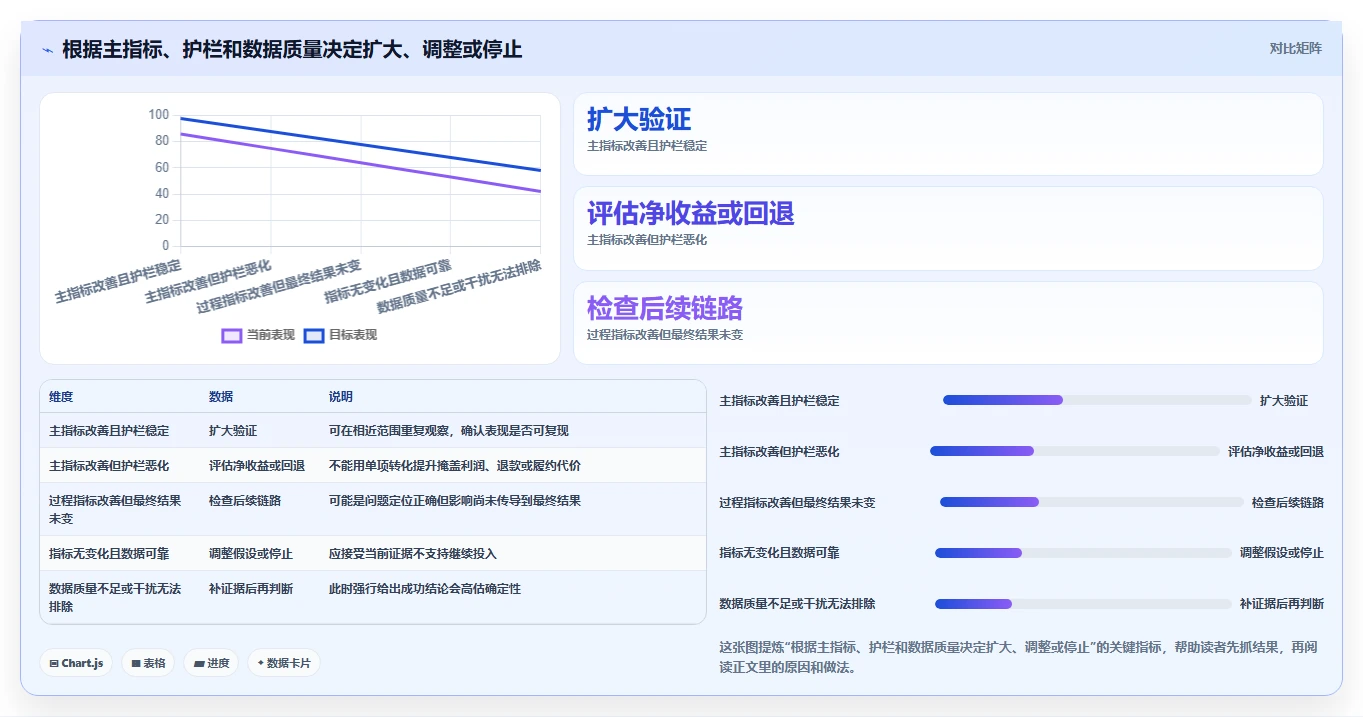Click the table cell 不能用单项转化提升掩盖利润、退款或履约代价
The width and height of the screenshot is (1363, 717).
pyautogui.click(x=455, y=466)
